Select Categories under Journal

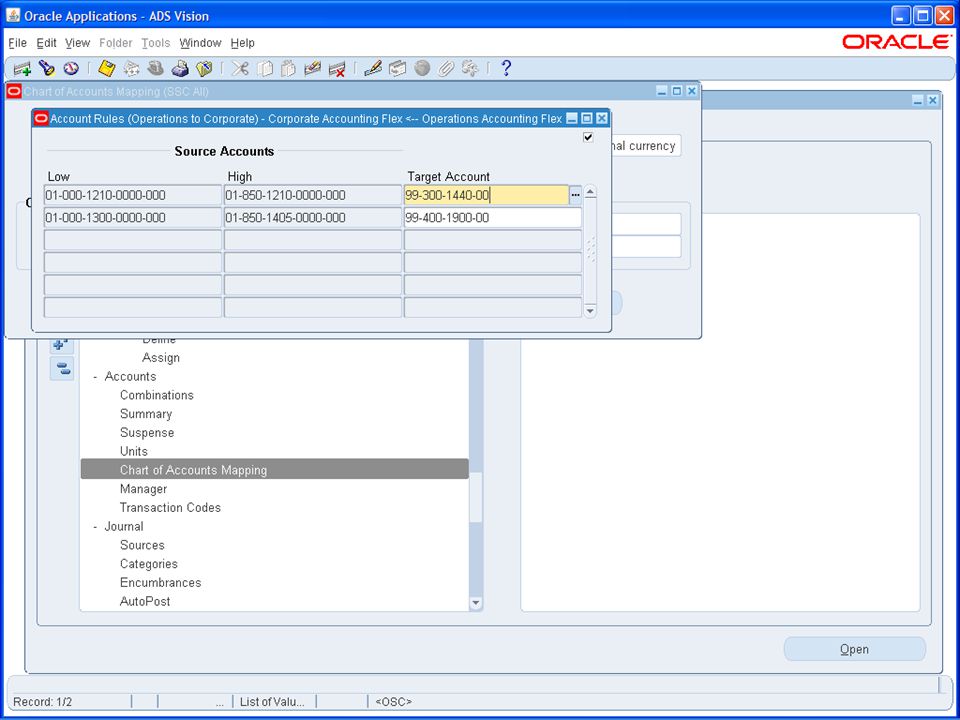[149, 564]
